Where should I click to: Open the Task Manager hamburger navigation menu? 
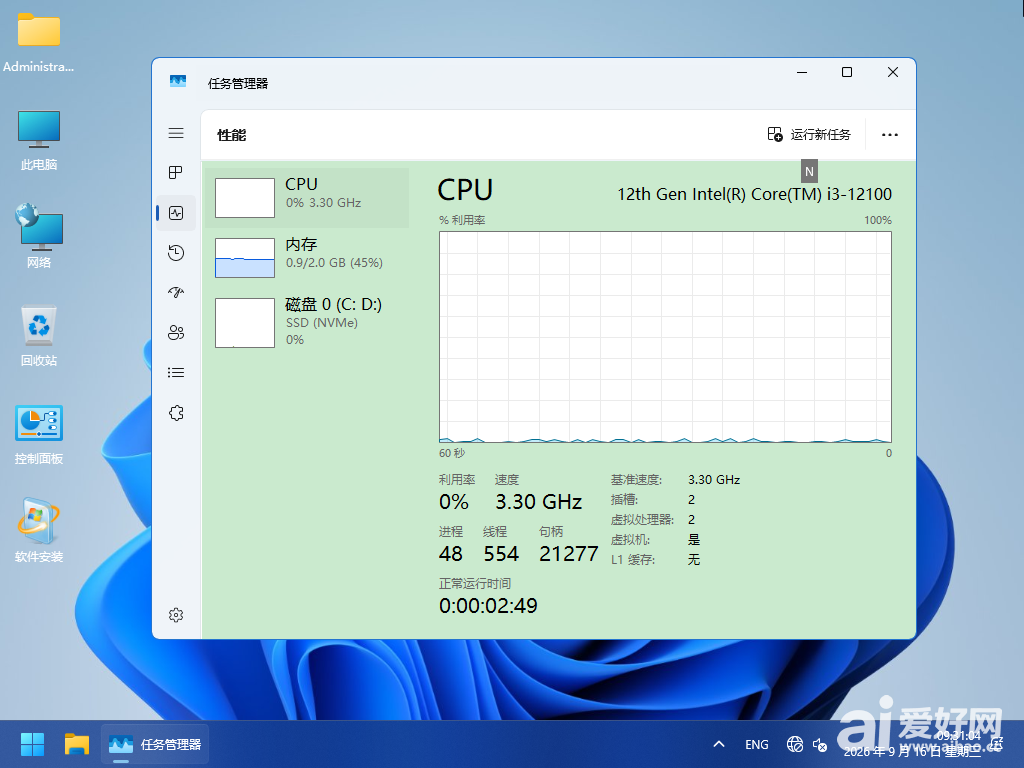[176, 133]
